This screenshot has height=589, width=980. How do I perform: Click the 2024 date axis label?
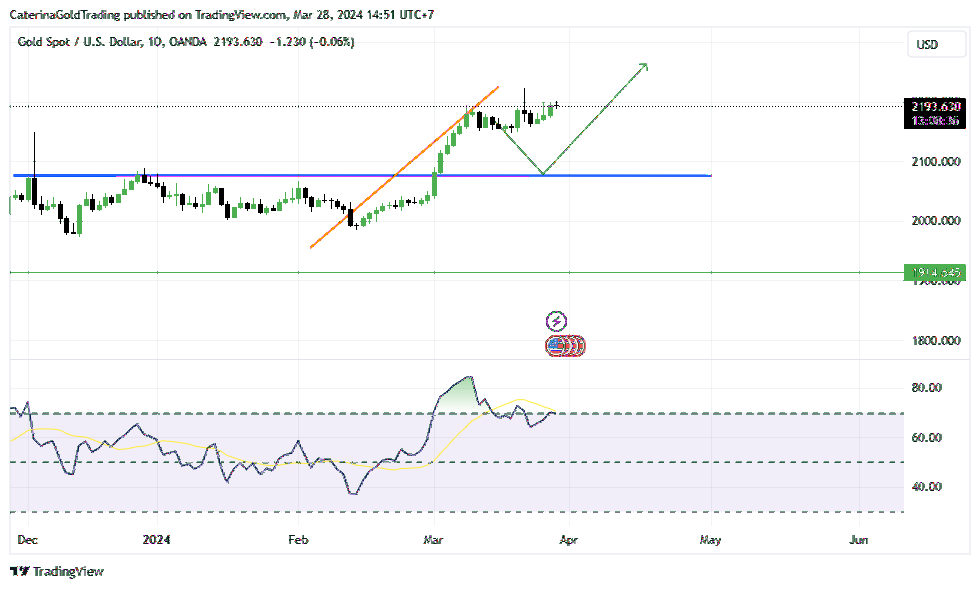[156, 540]
